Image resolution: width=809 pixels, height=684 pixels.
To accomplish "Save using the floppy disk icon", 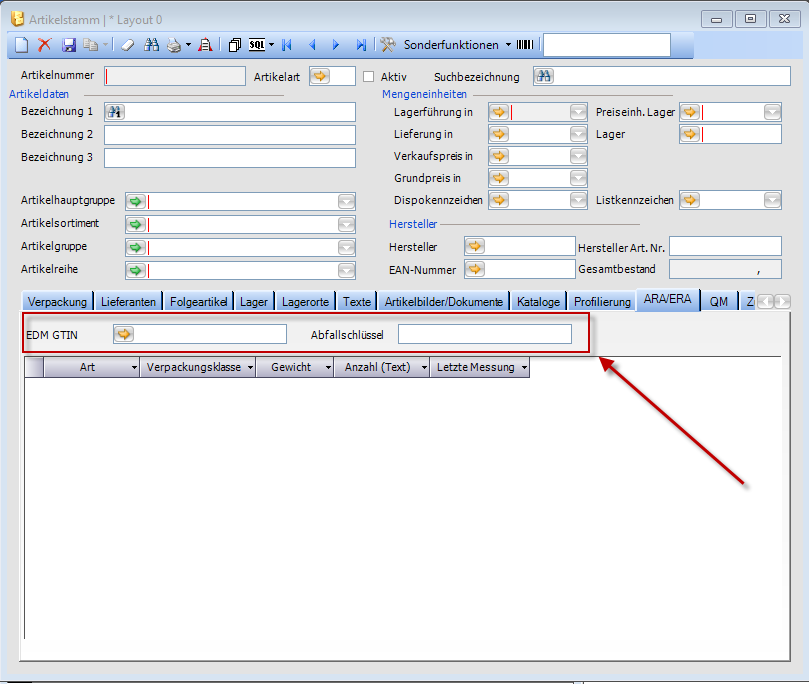I will [69, 45].
